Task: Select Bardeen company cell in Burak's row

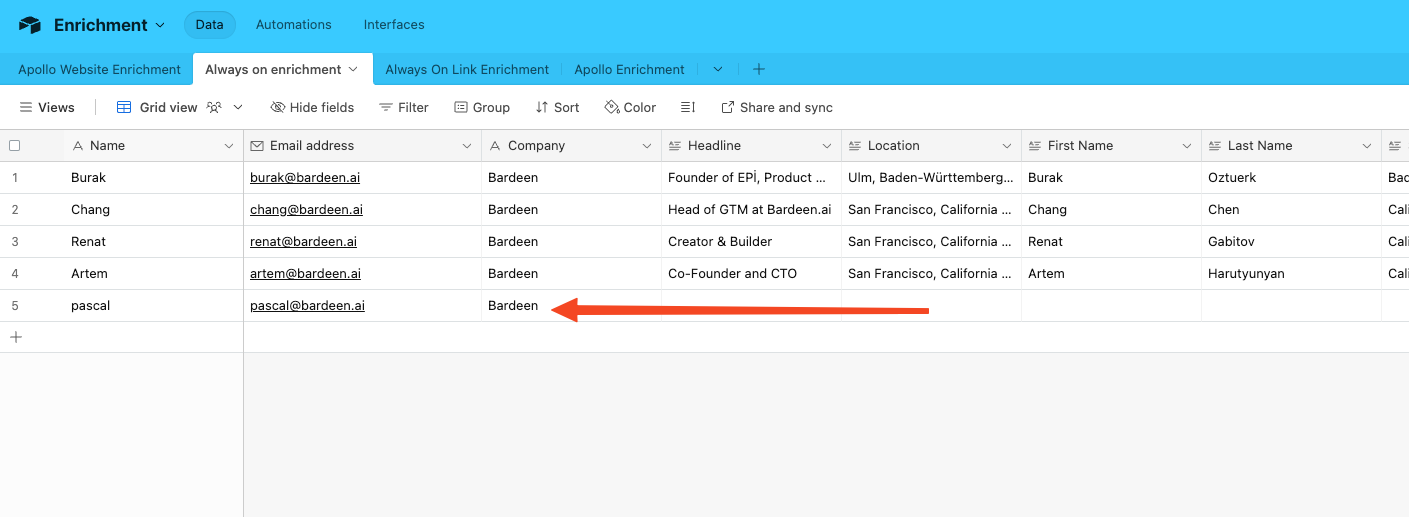Action: pyautogui.click(x=571, y=177)
